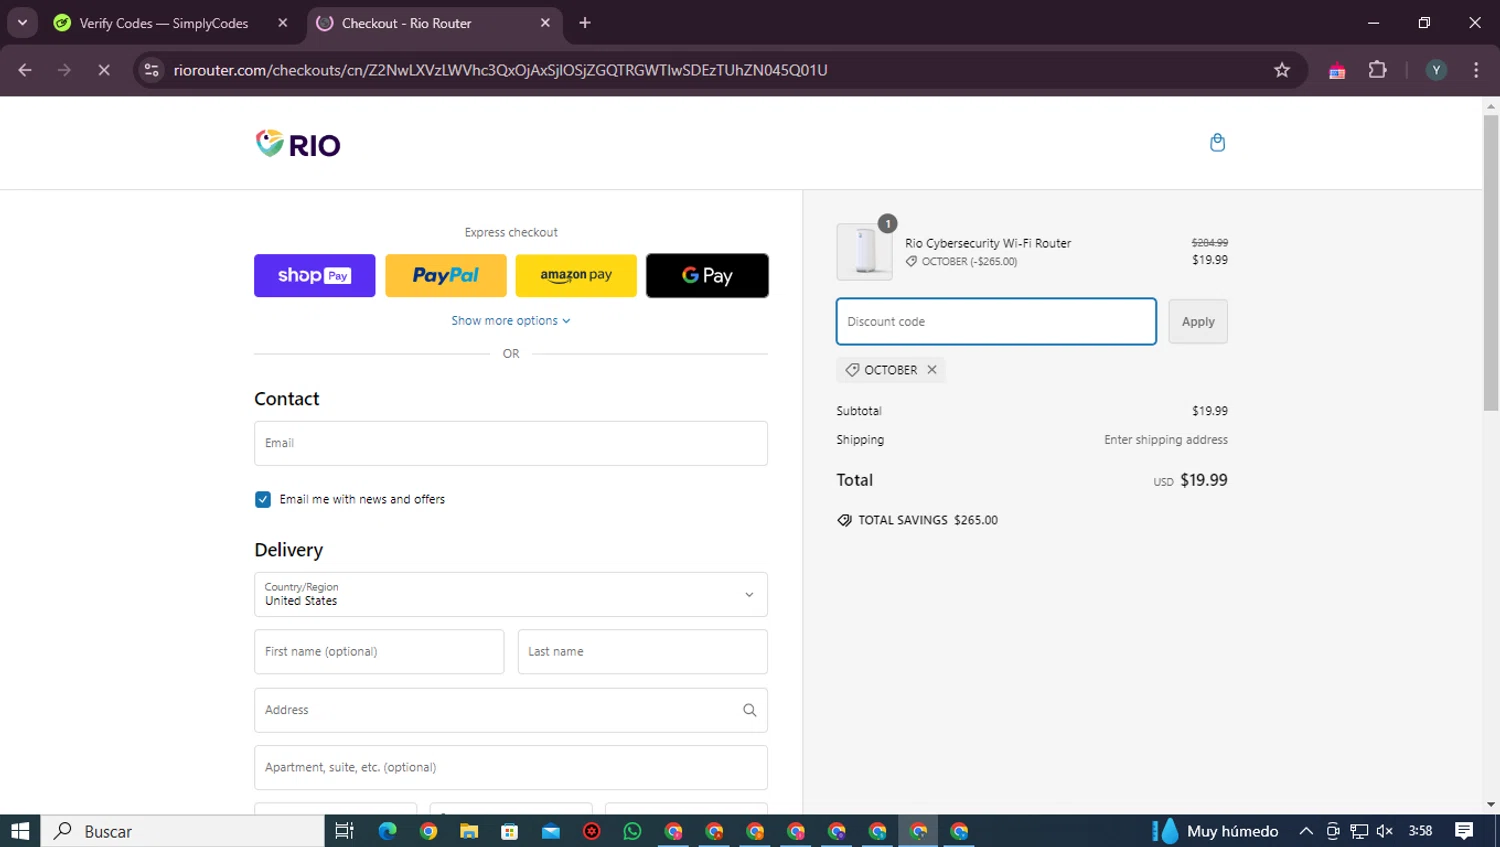Stop page loading with X button
1500x847 pixels.
click(x=104, y=70)
